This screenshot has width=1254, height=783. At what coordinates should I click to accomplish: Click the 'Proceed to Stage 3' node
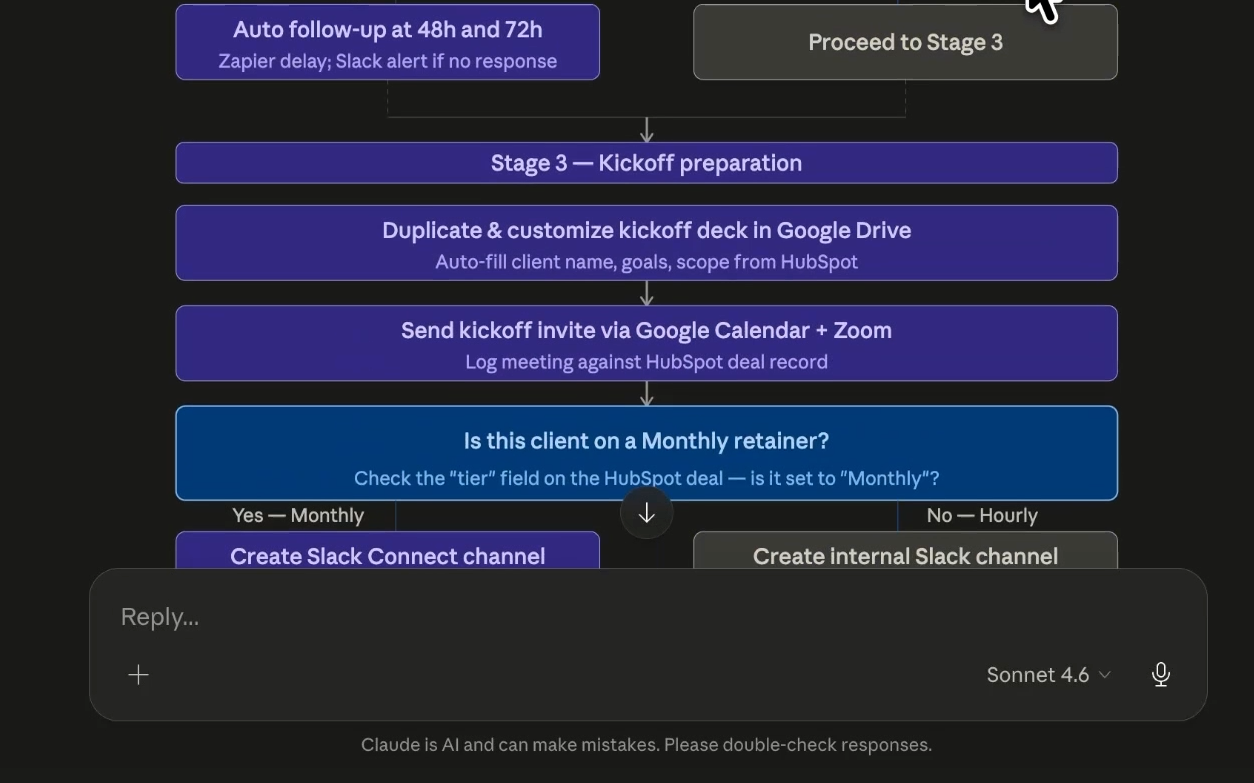[904, 42]
